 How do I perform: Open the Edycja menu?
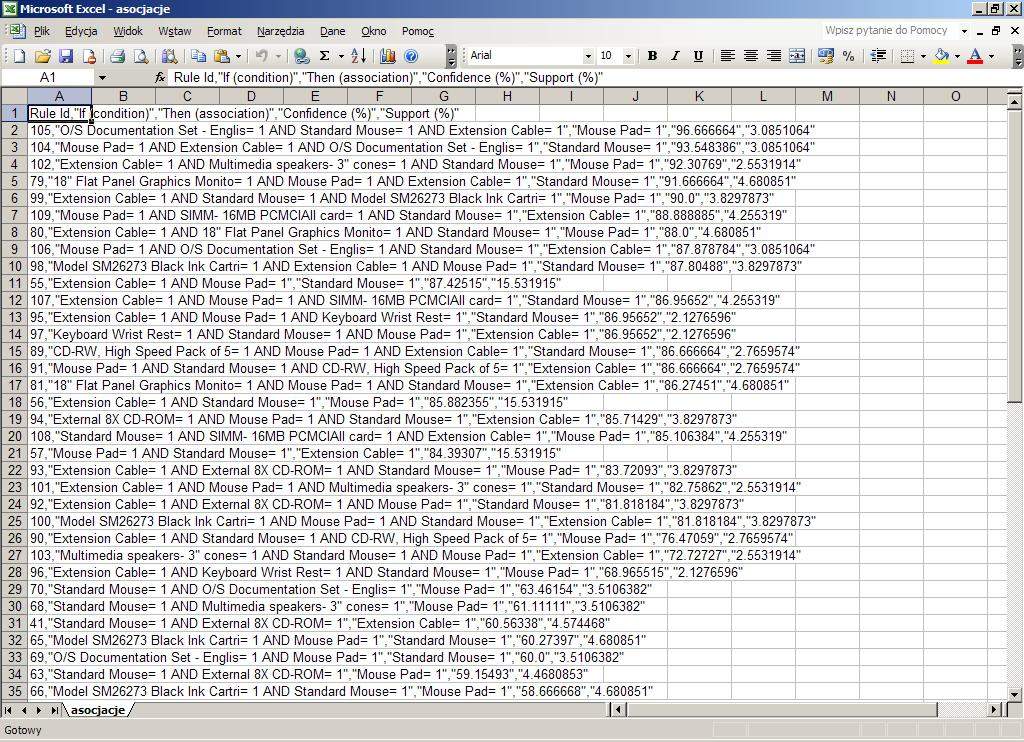pos(81,31)
